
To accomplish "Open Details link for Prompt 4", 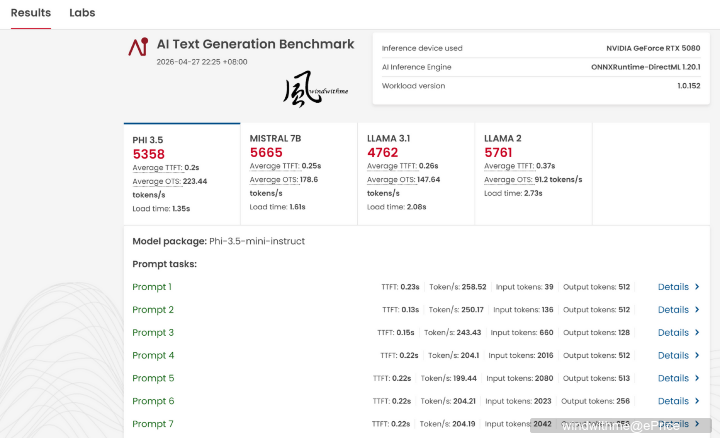I will [673, 356].
